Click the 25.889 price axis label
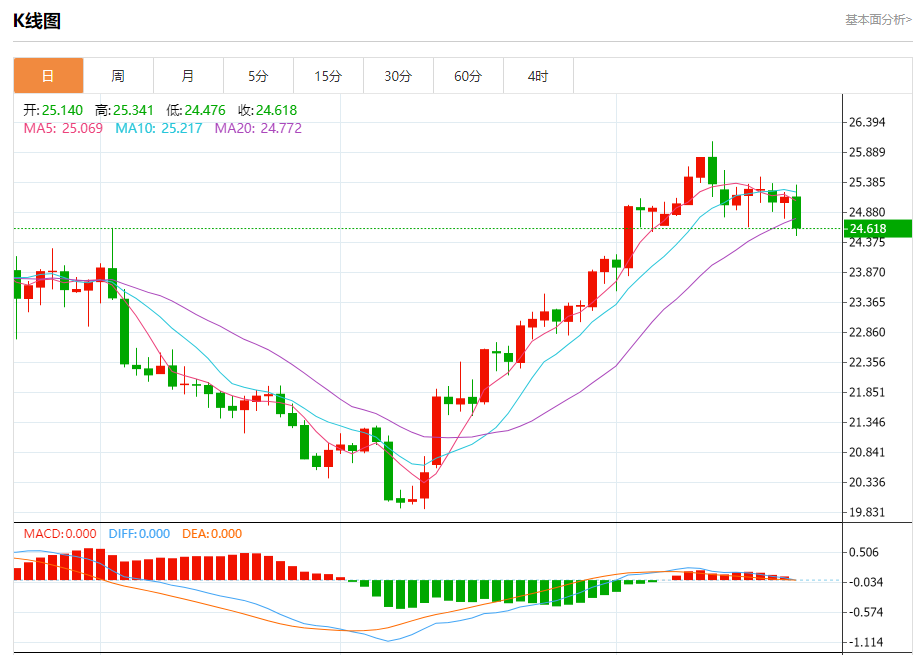 point(867,153)
